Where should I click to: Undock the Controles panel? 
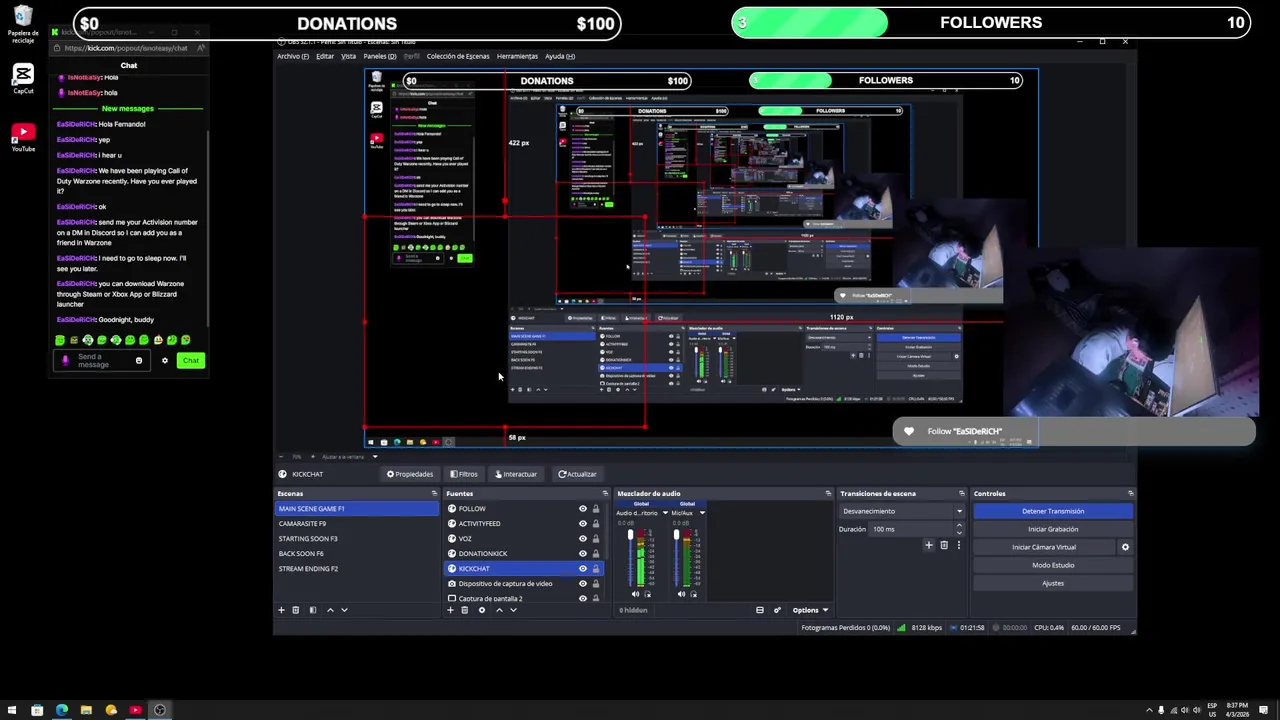coord(1131,493)
